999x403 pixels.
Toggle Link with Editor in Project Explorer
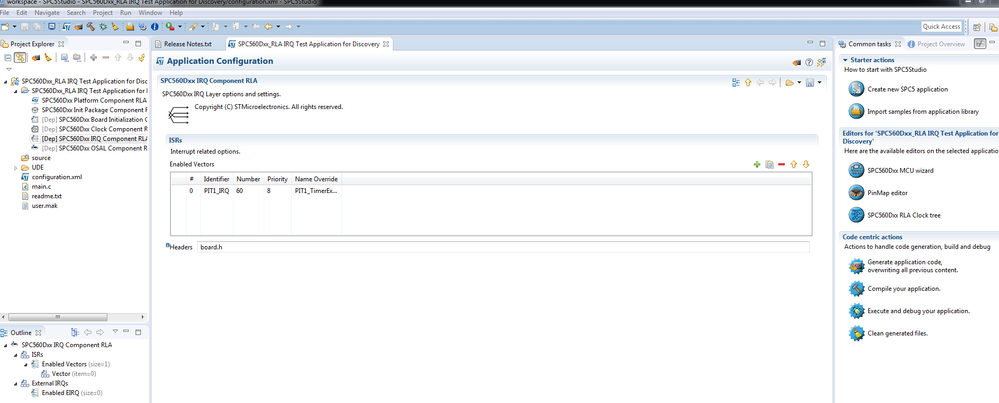pos(20,58)
